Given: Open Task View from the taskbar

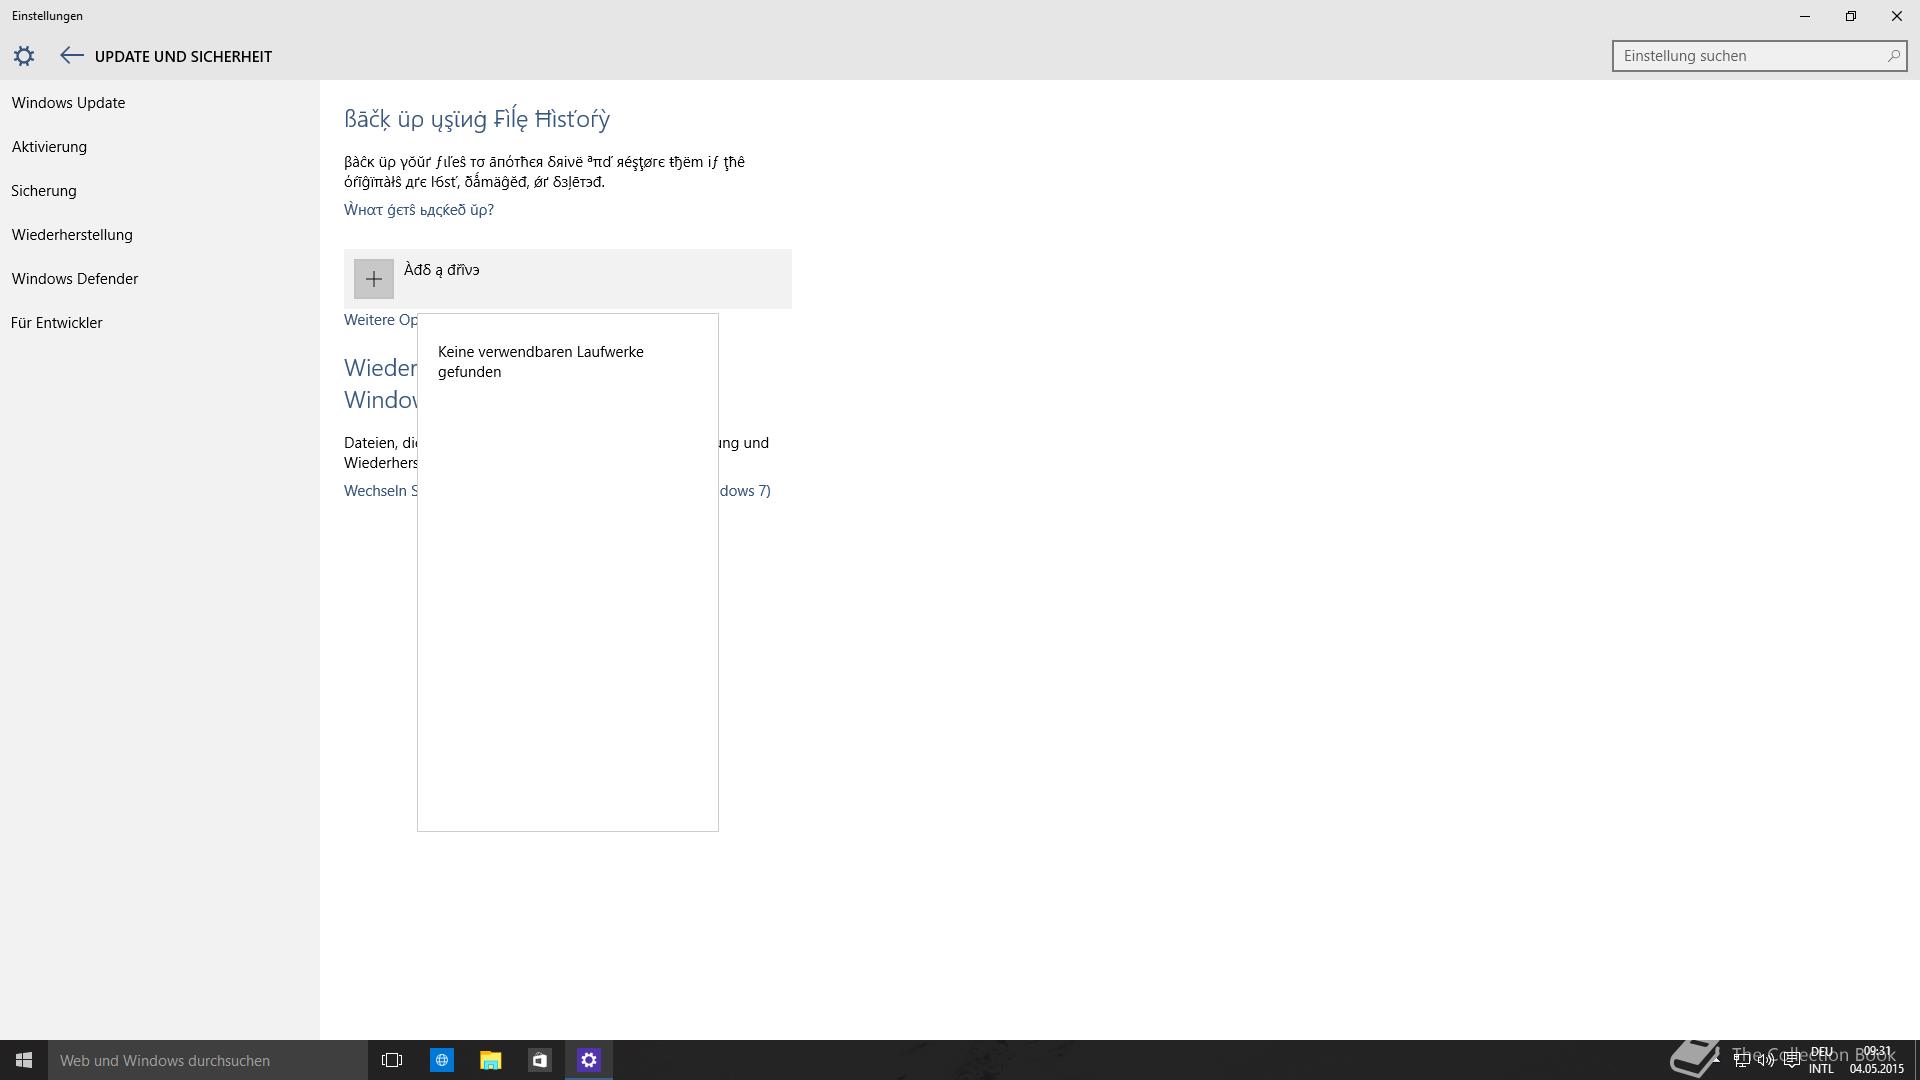Looking at the screenshot, I should point(392,1060).
